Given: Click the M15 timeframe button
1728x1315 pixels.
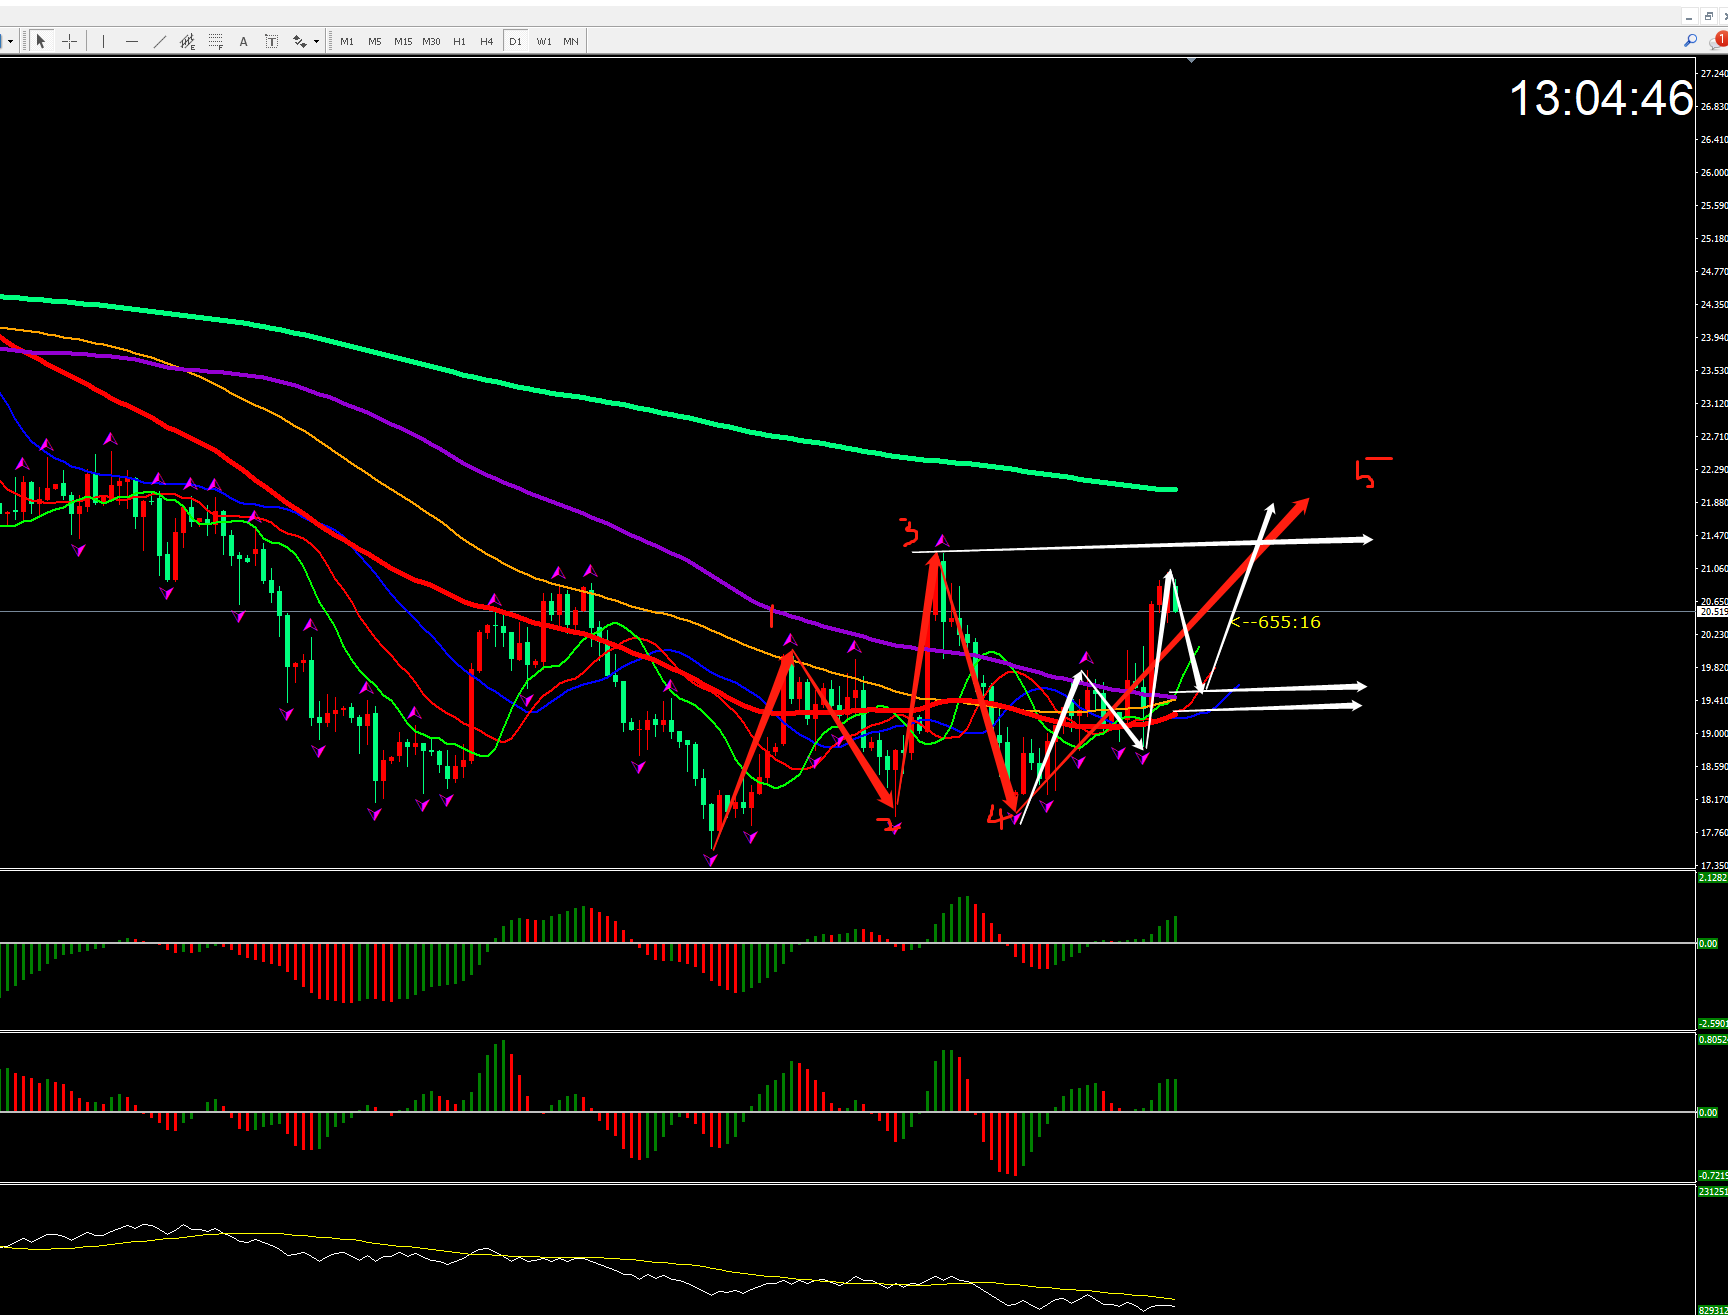Looking at the screenshot, I should coord(403,41).
